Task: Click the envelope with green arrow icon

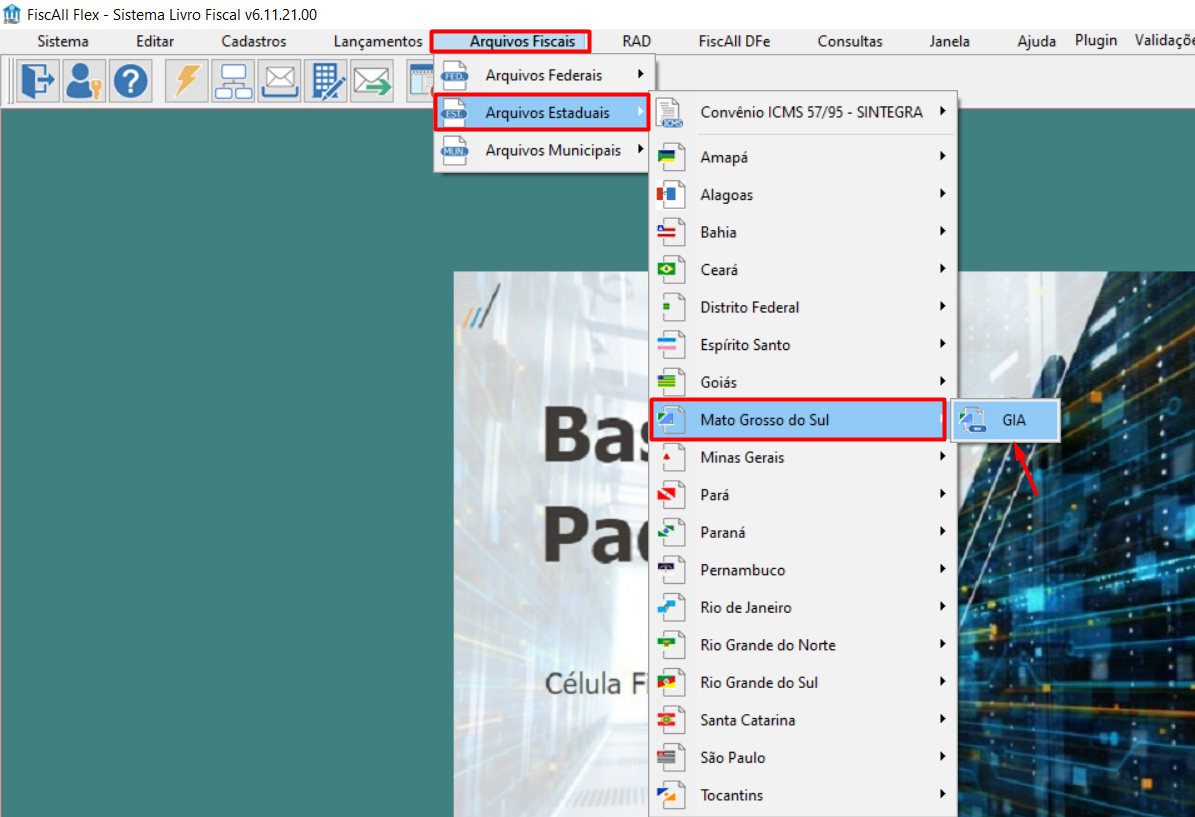Action: click(372, 81)
